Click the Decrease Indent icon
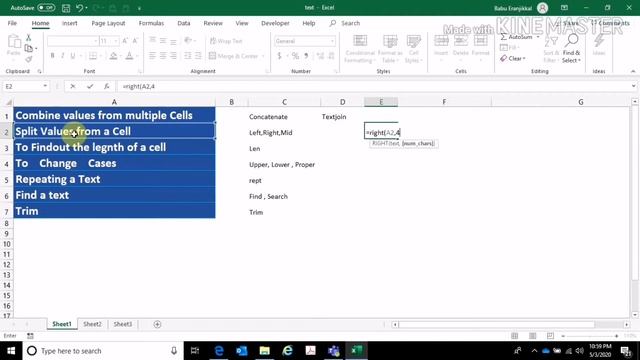This screenshot has width=640, height=360. pos(188,56)
